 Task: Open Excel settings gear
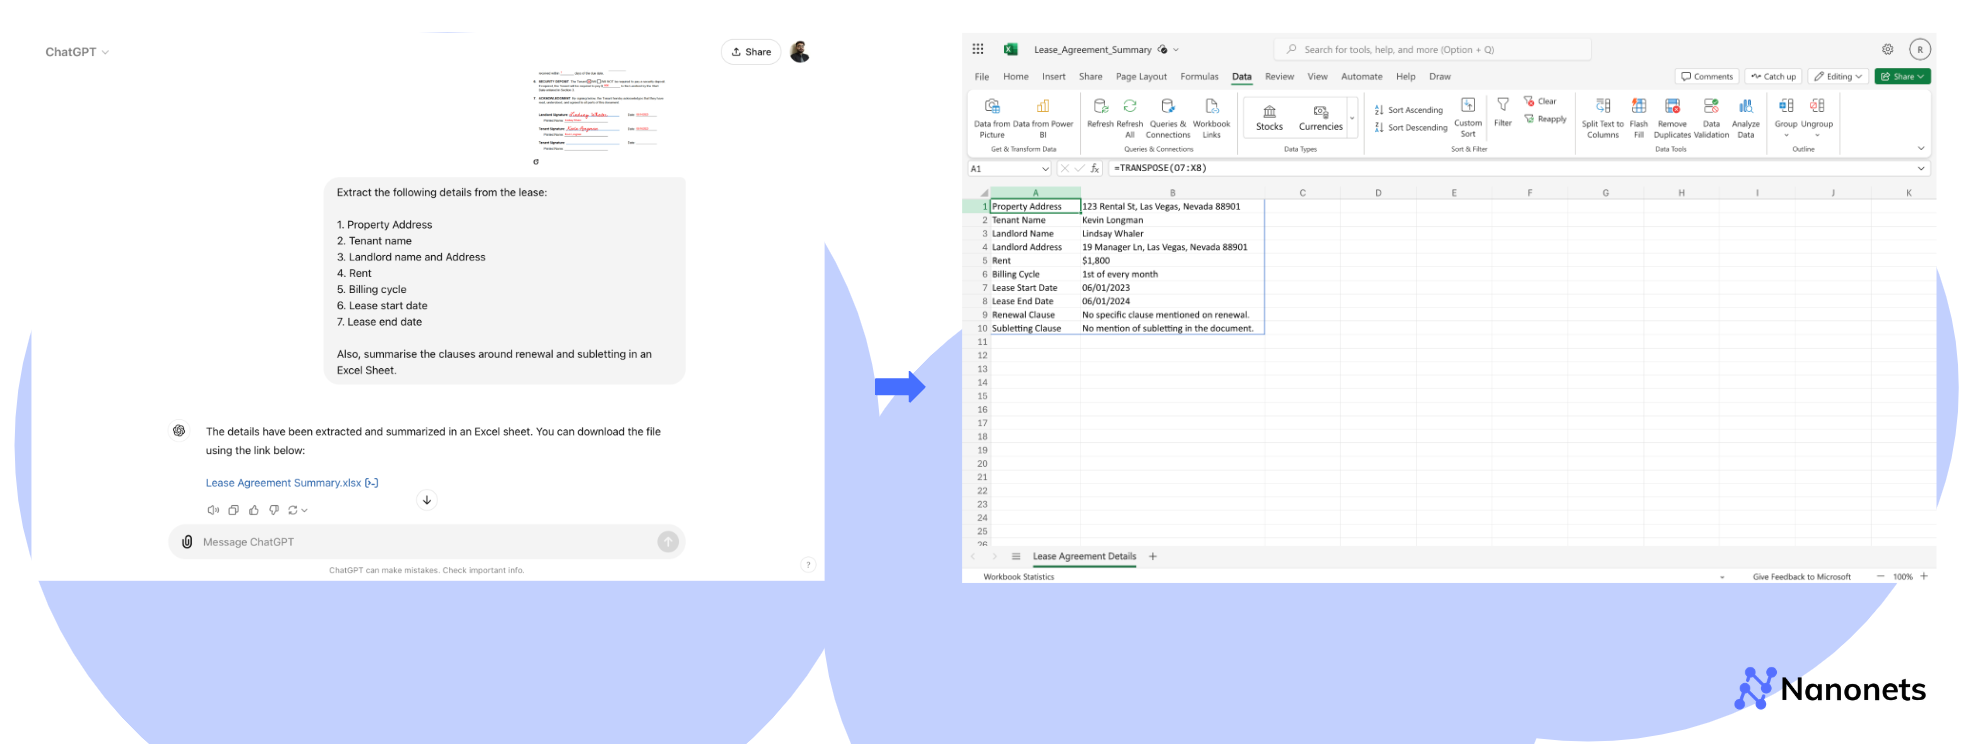(x=1888, y=49)
